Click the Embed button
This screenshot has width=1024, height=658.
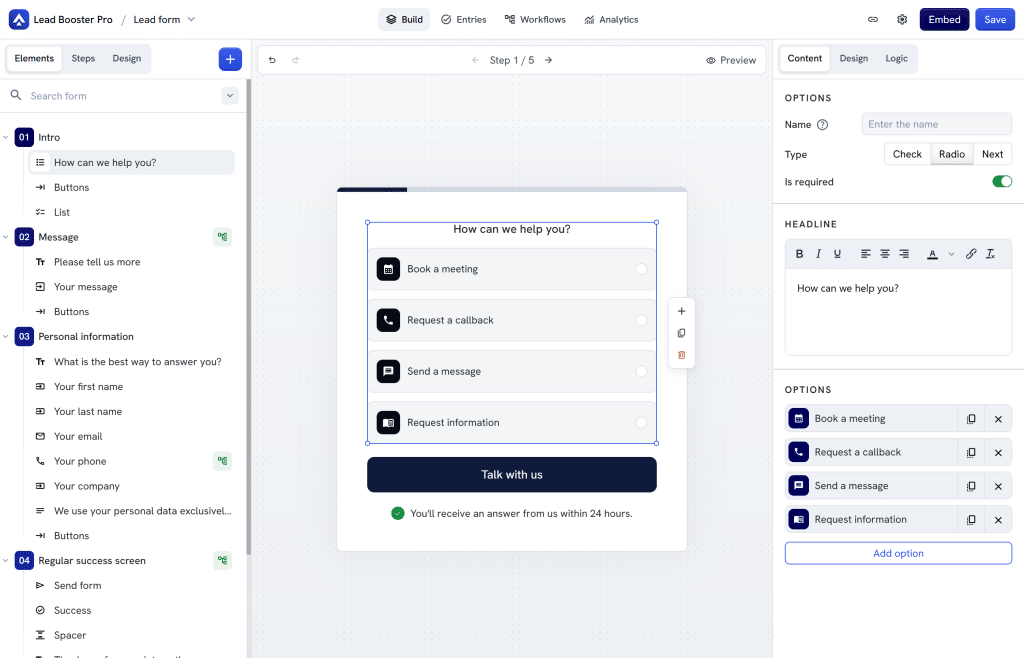click(944, 20)
